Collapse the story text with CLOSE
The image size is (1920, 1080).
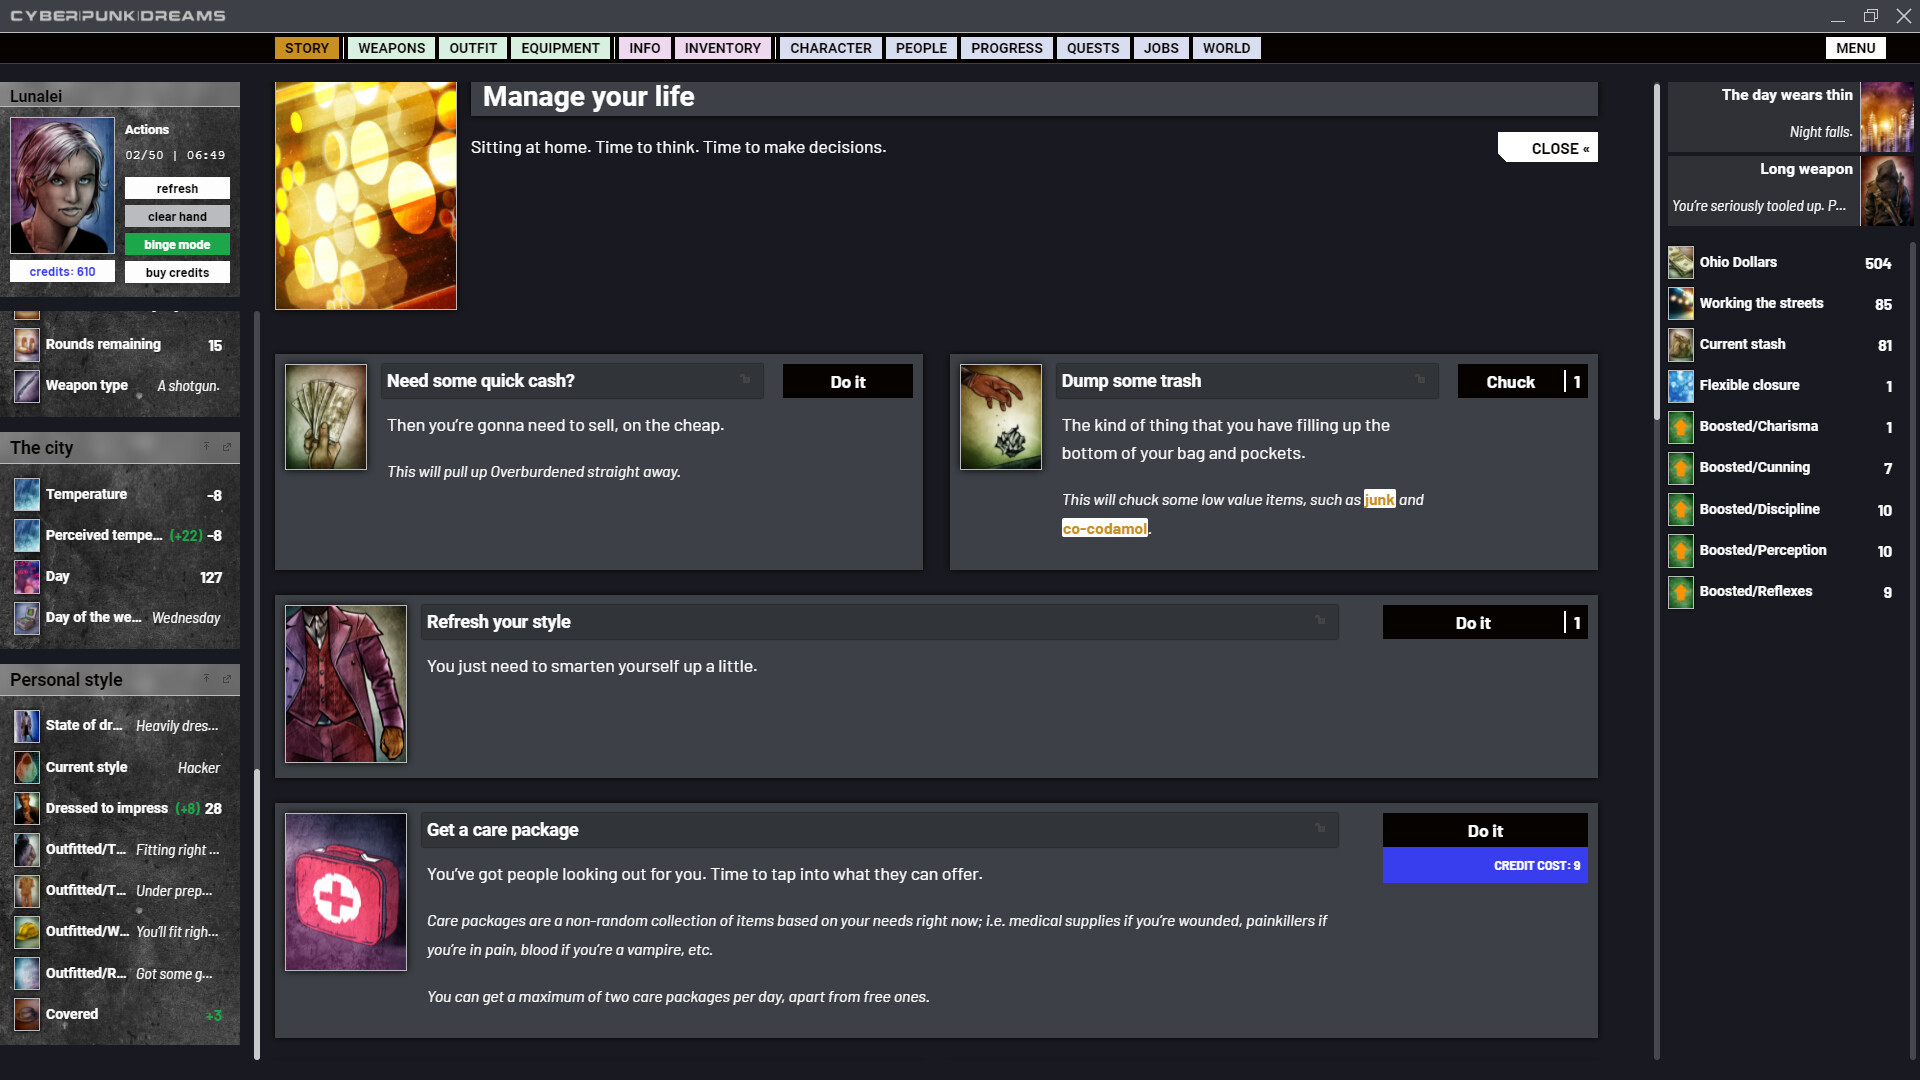pyautogui.click(x=1548, y=147)
